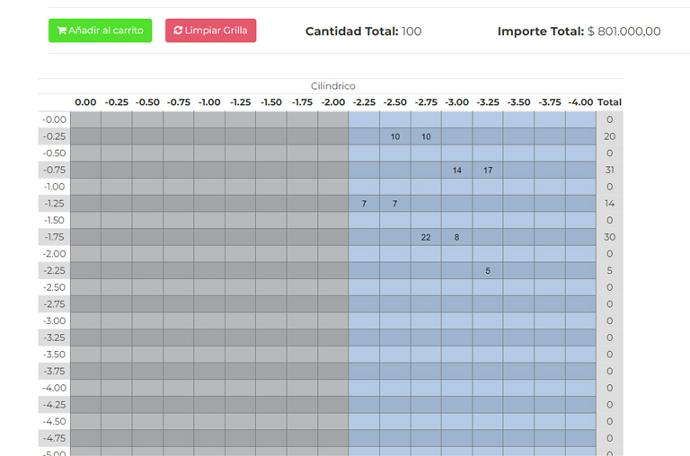Click the -3.00 row header label
This screenshot has height=456, width=690.
point(54,321)
